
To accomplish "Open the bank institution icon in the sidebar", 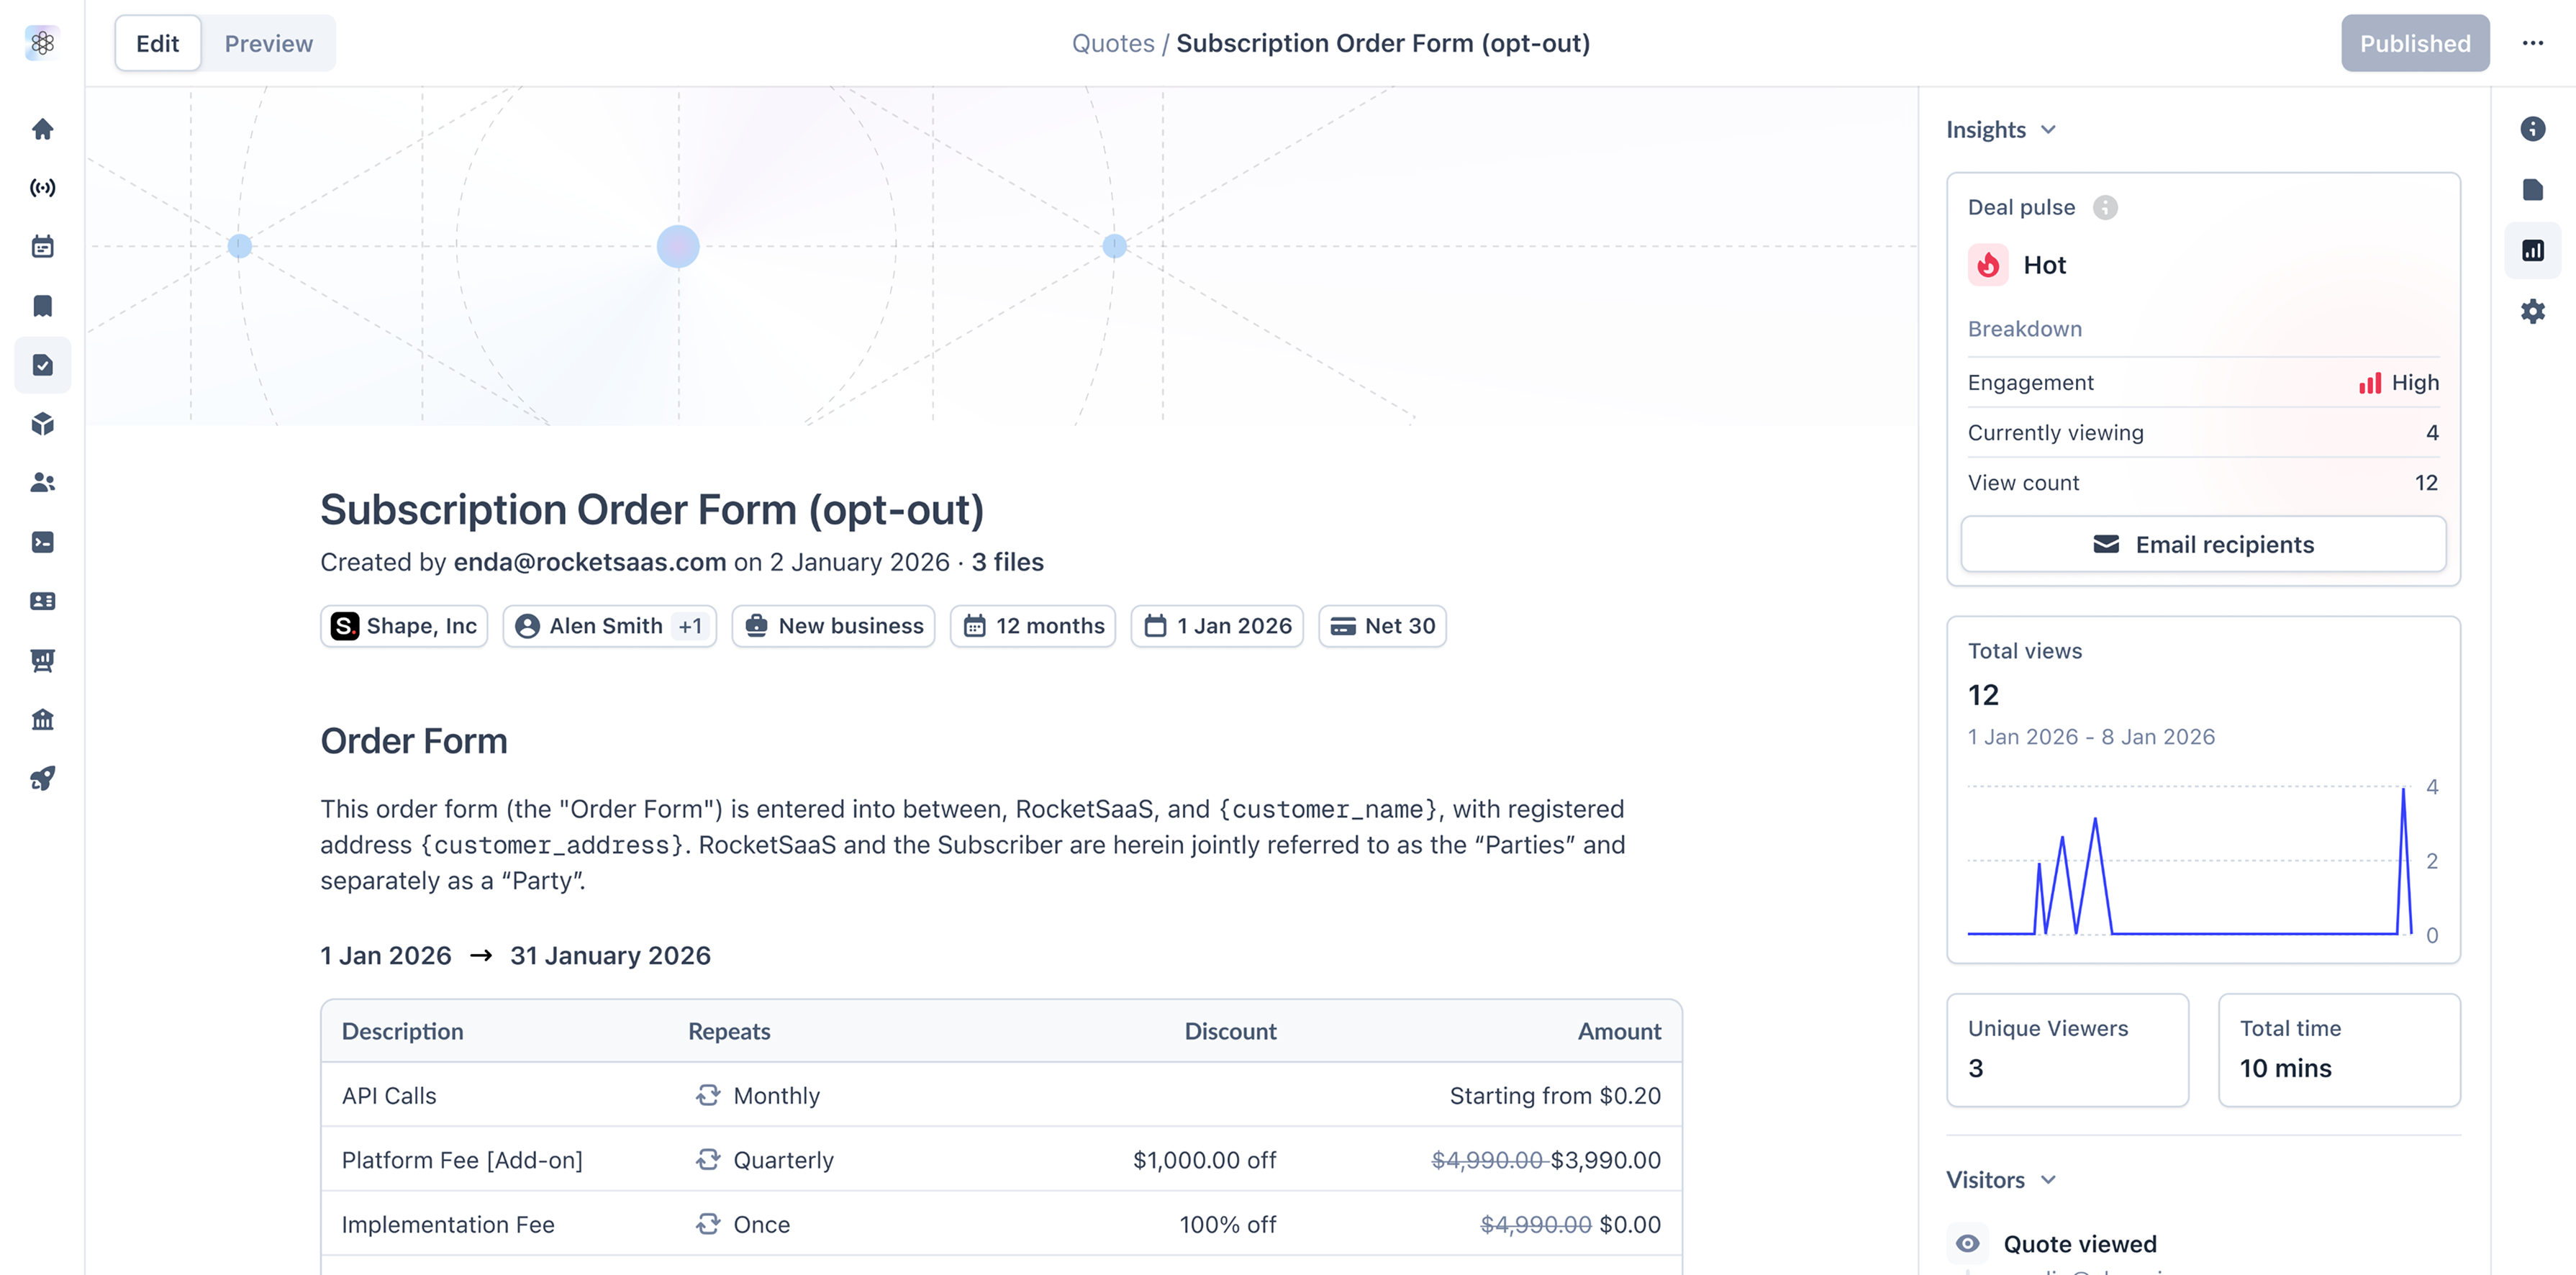I will tap(42, 719).
